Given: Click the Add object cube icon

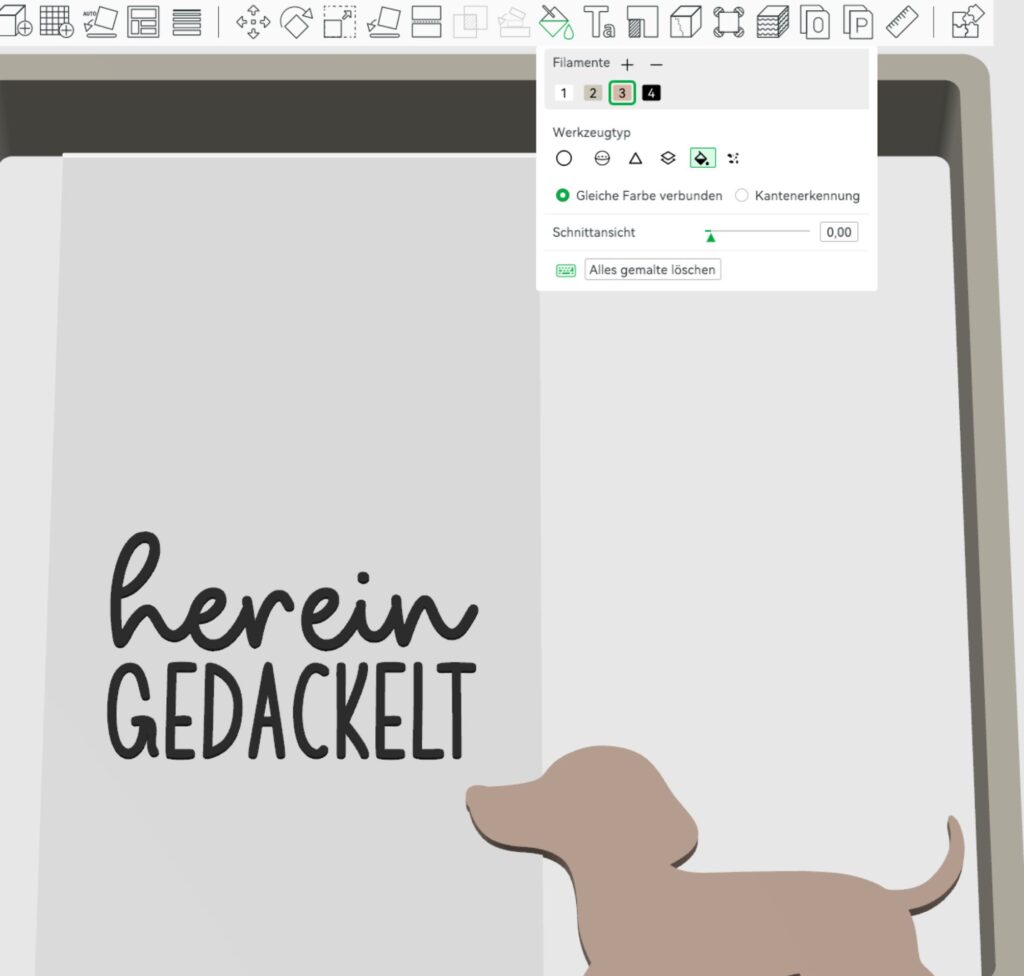Looking at the screenshot, I should (x=17, y=21).
